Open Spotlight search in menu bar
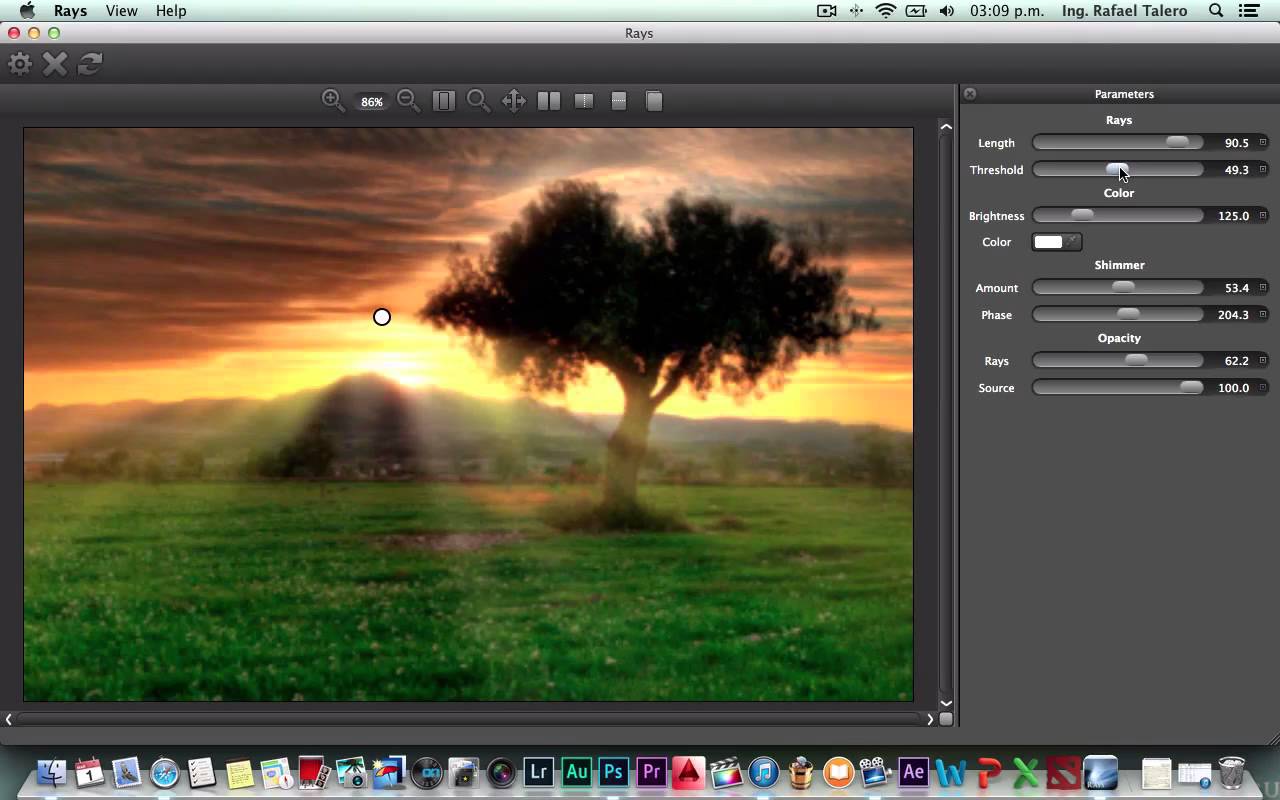 click(1216, 11)
